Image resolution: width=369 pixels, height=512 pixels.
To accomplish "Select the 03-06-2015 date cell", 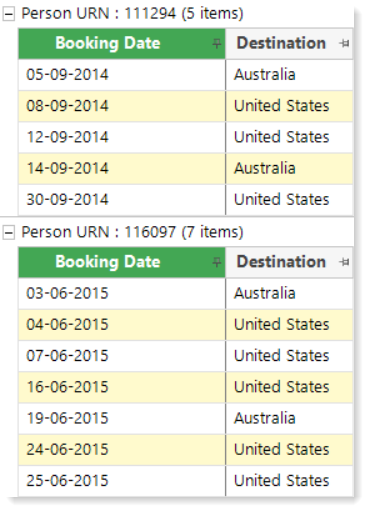I will pyautogui.click(x=122, y=293).
